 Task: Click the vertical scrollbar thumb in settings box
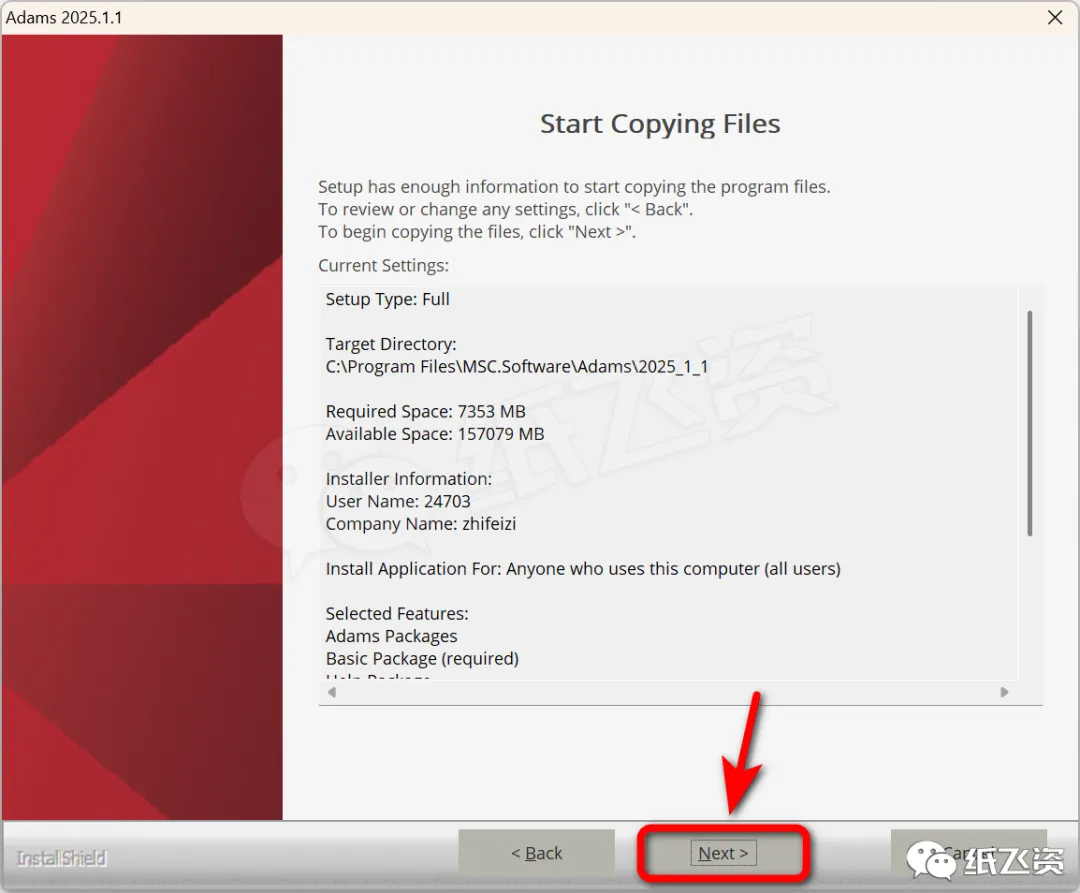(1030, 423)
